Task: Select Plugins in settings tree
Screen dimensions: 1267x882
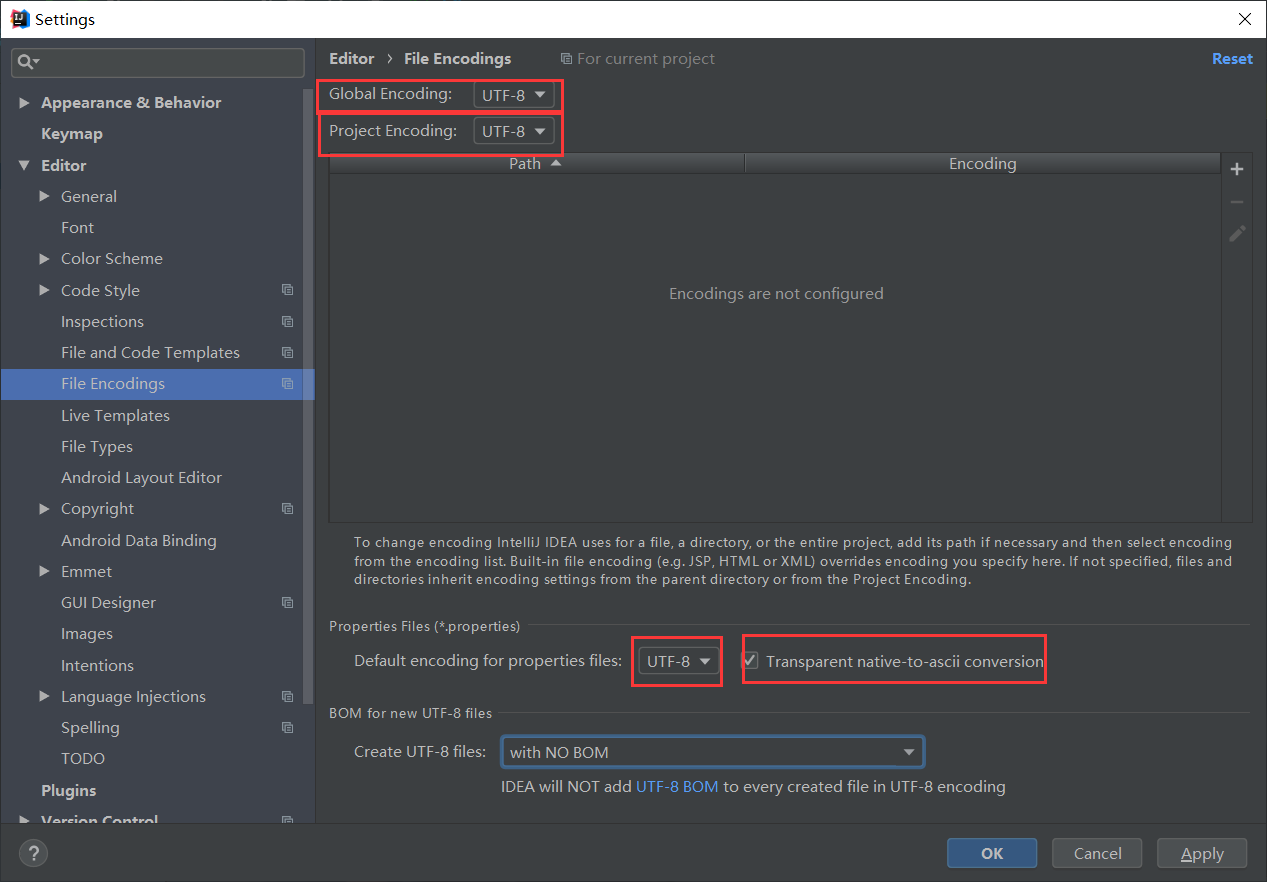Action: (69, 790)
